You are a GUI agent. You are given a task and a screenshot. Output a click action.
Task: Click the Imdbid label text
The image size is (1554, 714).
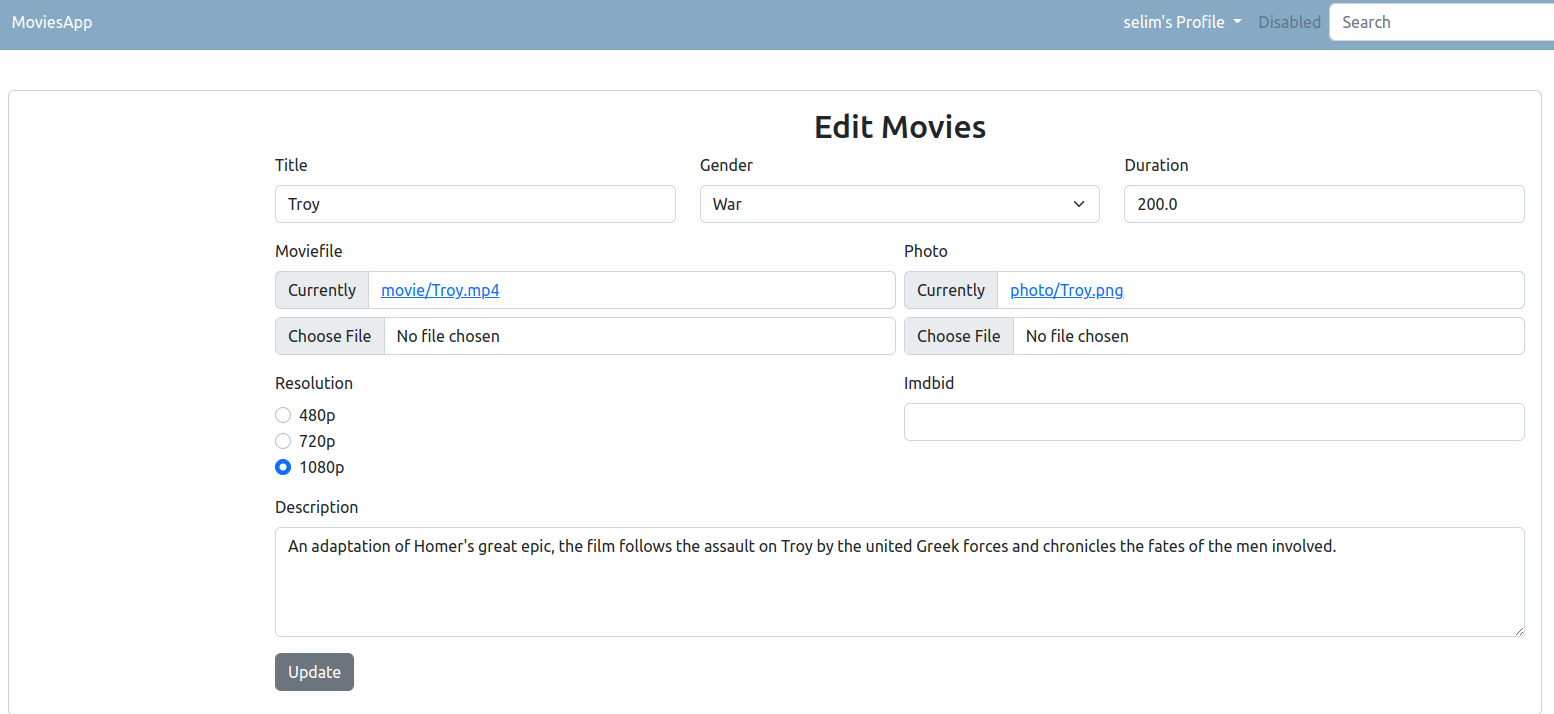929,383
